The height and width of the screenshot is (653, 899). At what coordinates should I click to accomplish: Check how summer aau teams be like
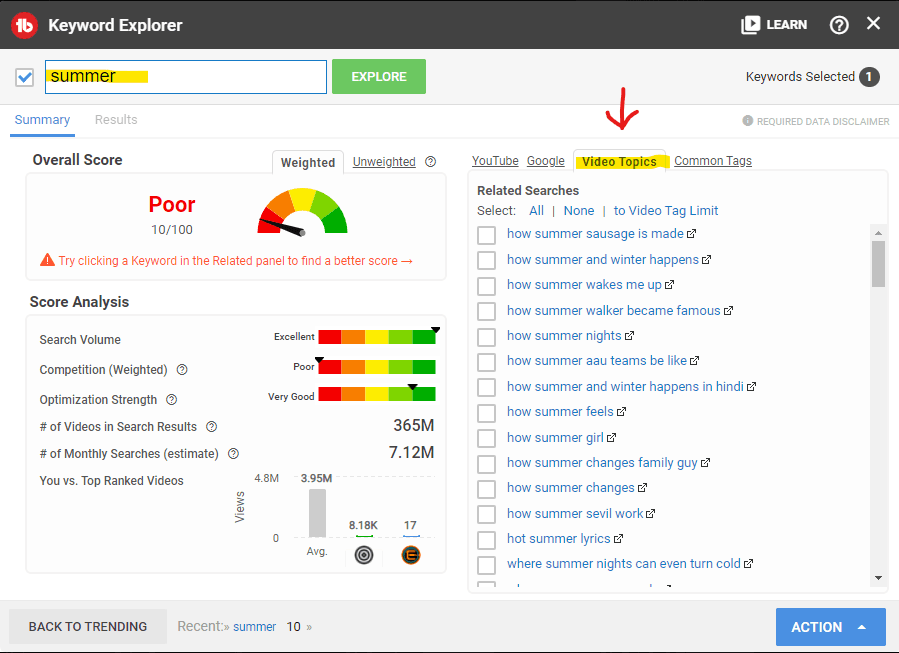487,362
